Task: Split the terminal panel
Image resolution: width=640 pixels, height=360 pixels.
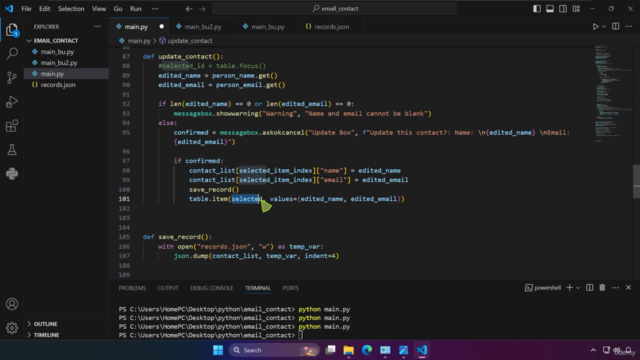Action: 589,288
